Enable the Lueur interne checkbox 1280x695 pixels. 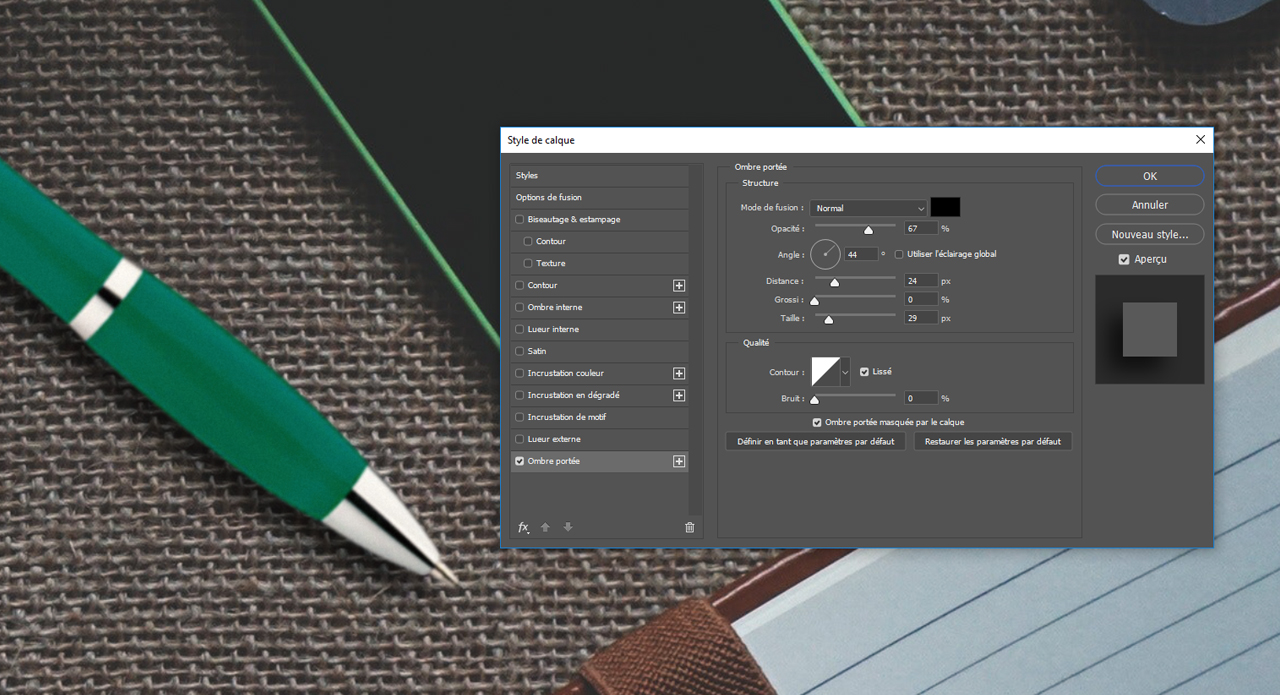tap(519, 329)
